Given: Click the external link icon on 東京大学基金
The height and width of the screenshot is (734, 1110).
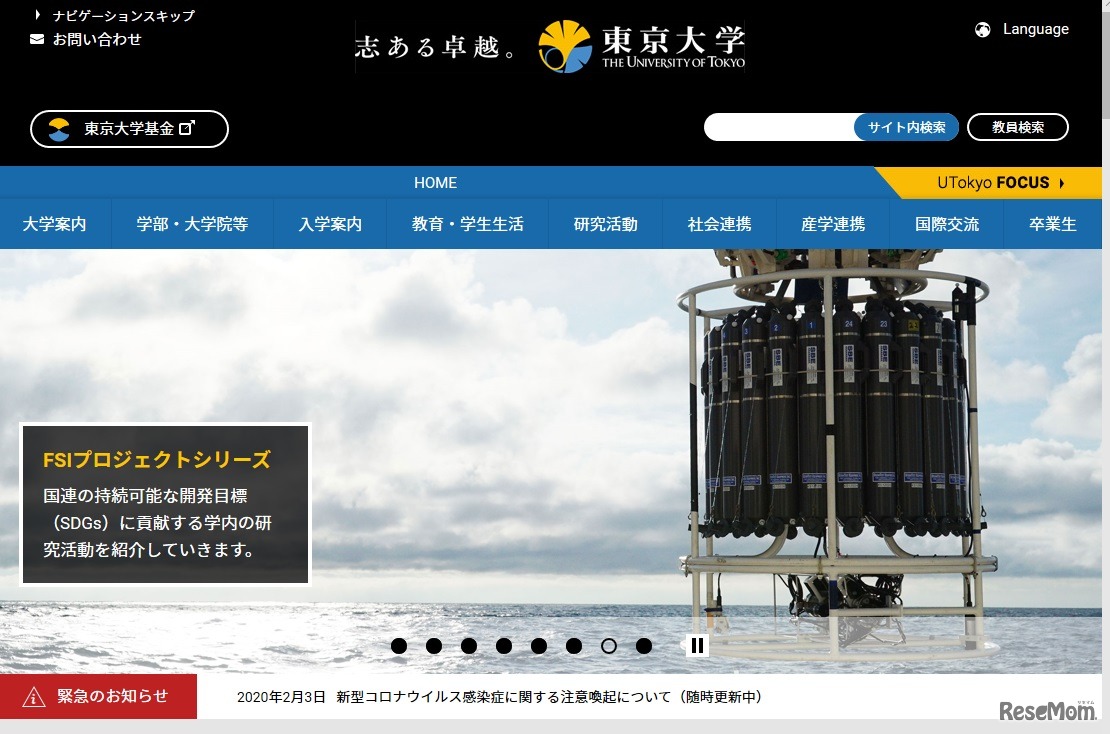Looking at the screenshot, I should 186,128.
